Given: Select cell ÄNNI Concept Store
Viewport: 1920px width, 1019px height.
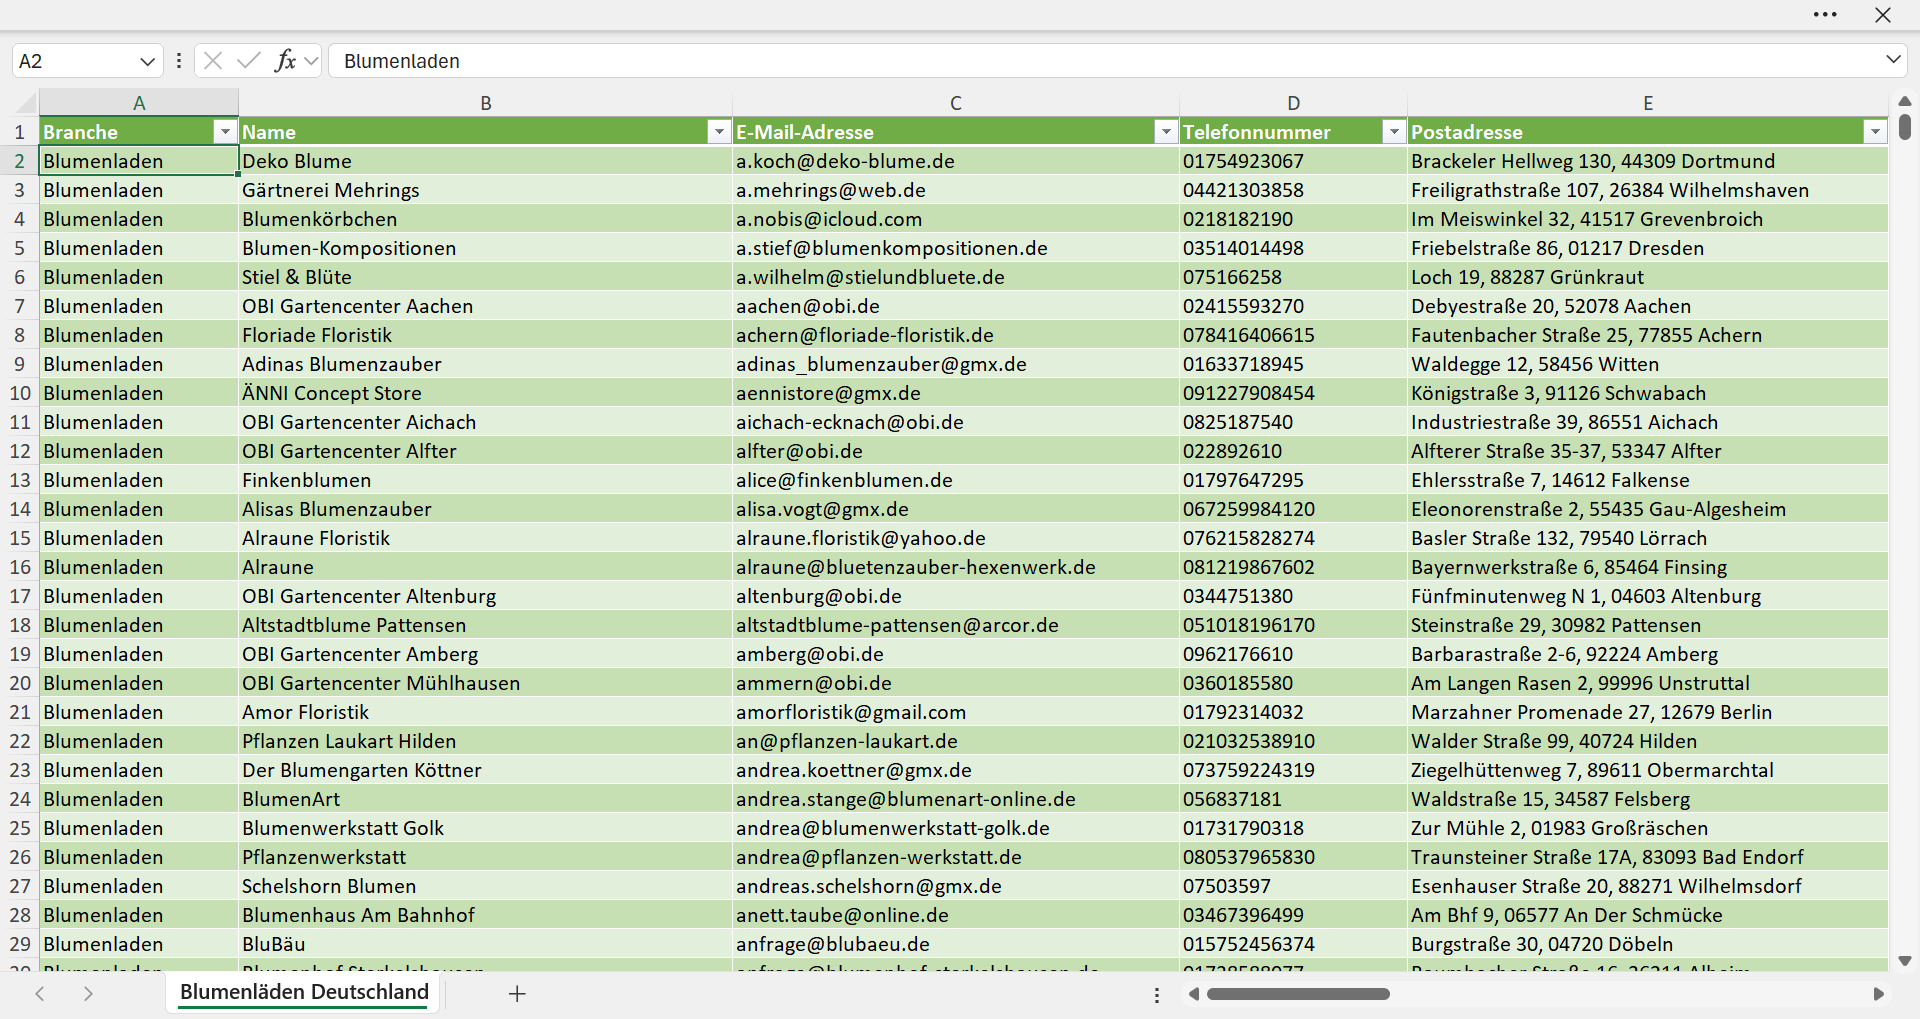Looking at the screenshot, I should (485, 393).
